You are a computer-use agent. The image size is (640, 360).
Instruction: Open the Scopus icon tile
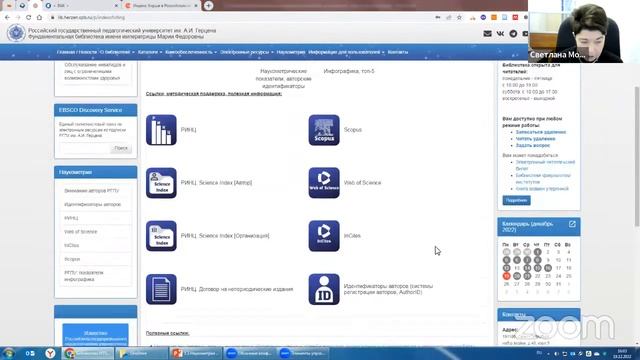click(x=324, y=130)
